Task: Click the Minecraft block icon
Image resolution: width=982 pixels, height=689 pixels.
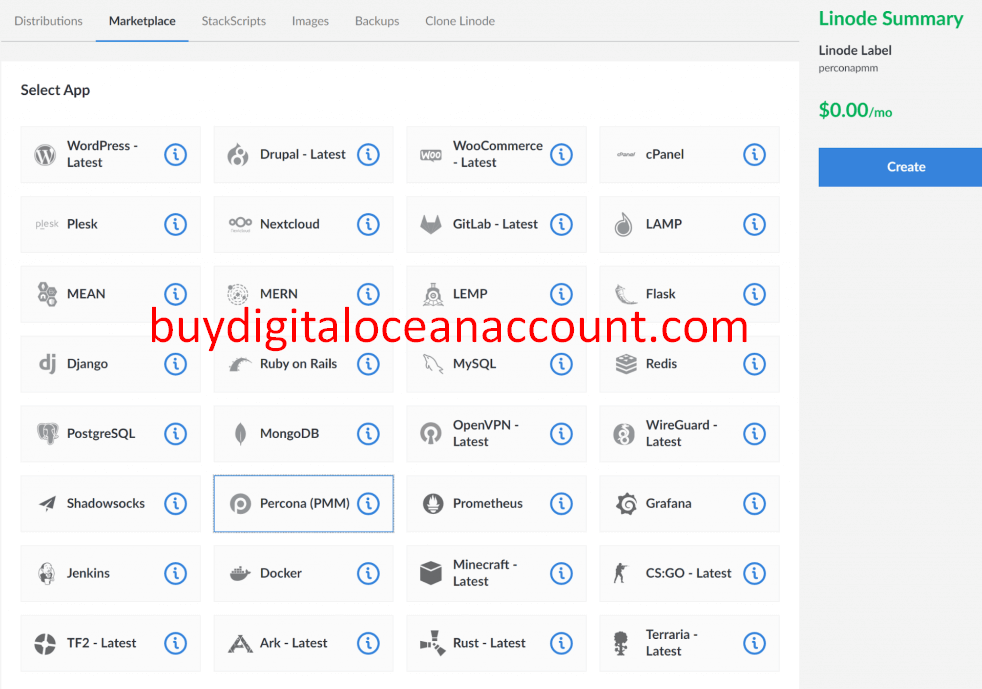Action: click(431, 573)
